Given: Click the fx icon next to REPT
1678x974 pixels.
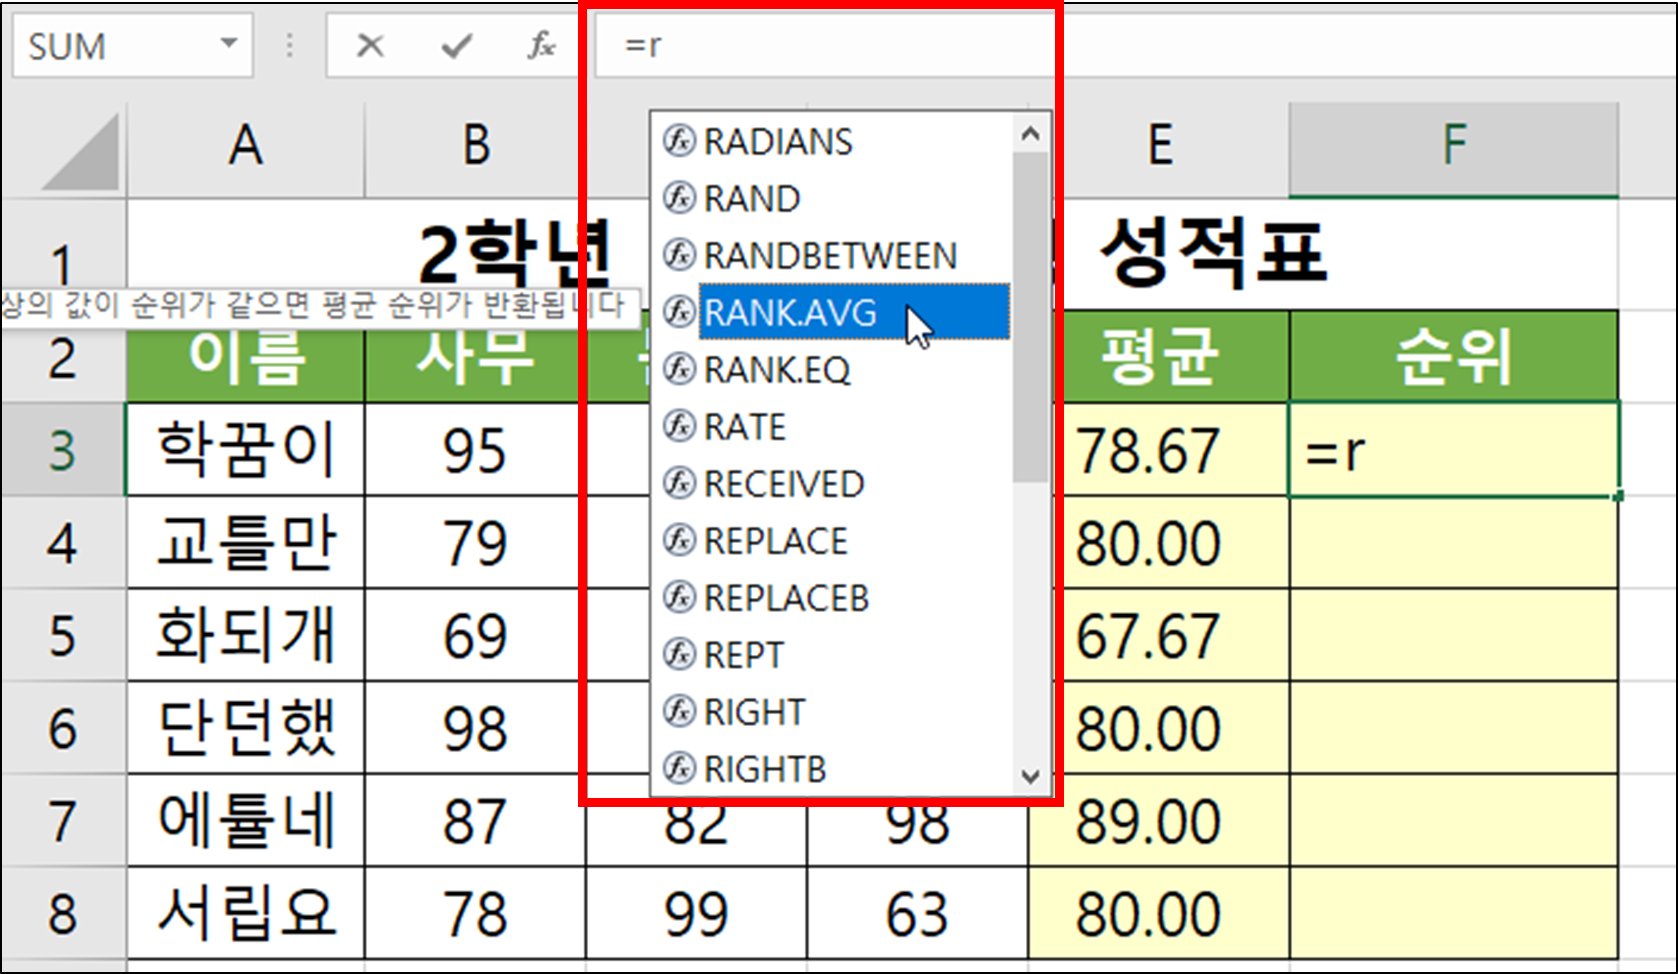Looking at the screenshot, I should tap(679, 655).
